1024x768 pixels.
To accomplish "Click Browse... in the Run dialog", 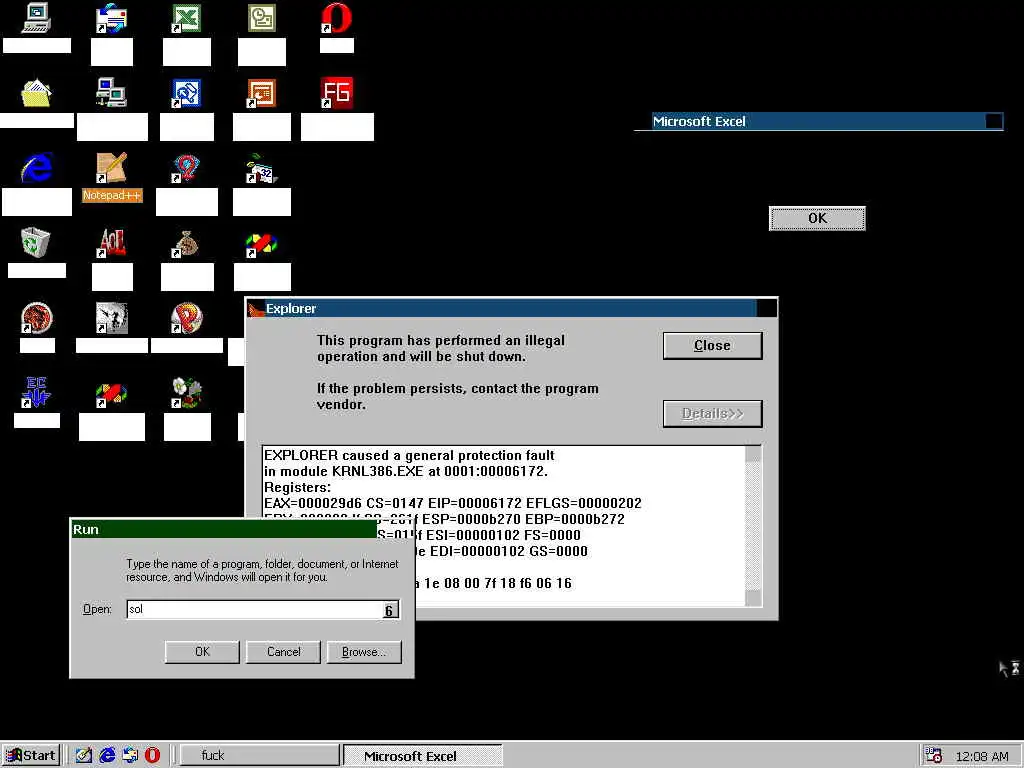I will [364, 652].
